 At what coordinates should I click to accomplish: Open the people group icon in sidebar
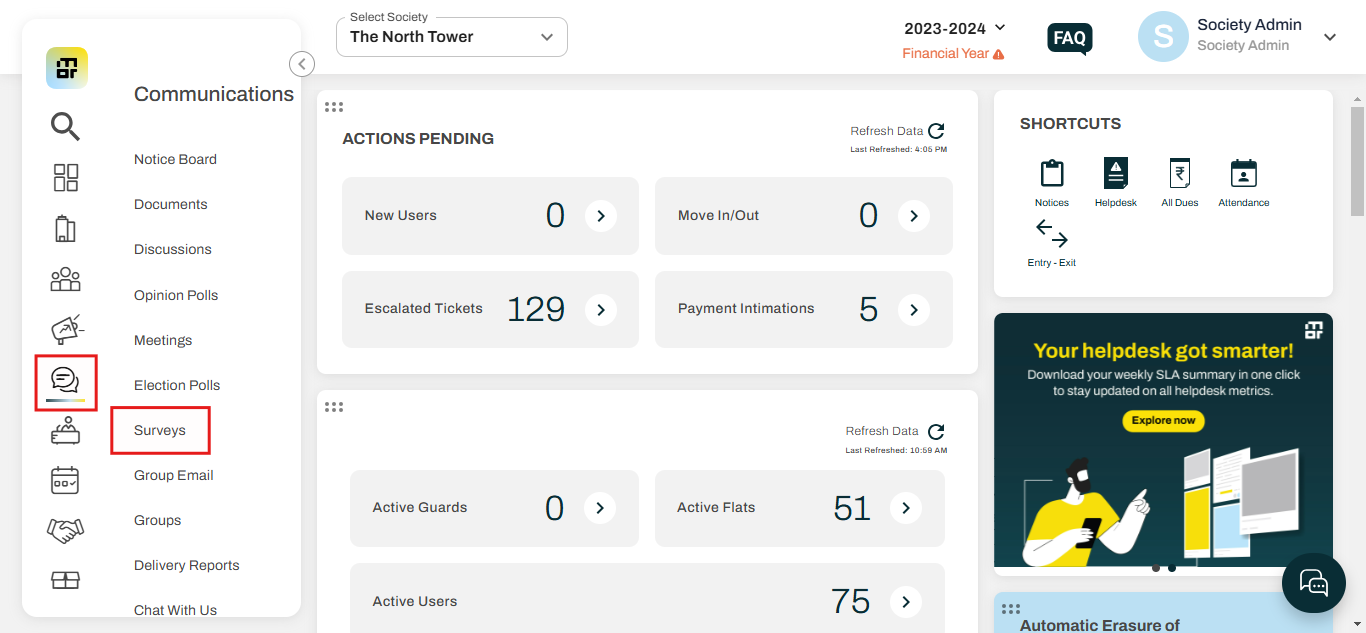point(65,279)
